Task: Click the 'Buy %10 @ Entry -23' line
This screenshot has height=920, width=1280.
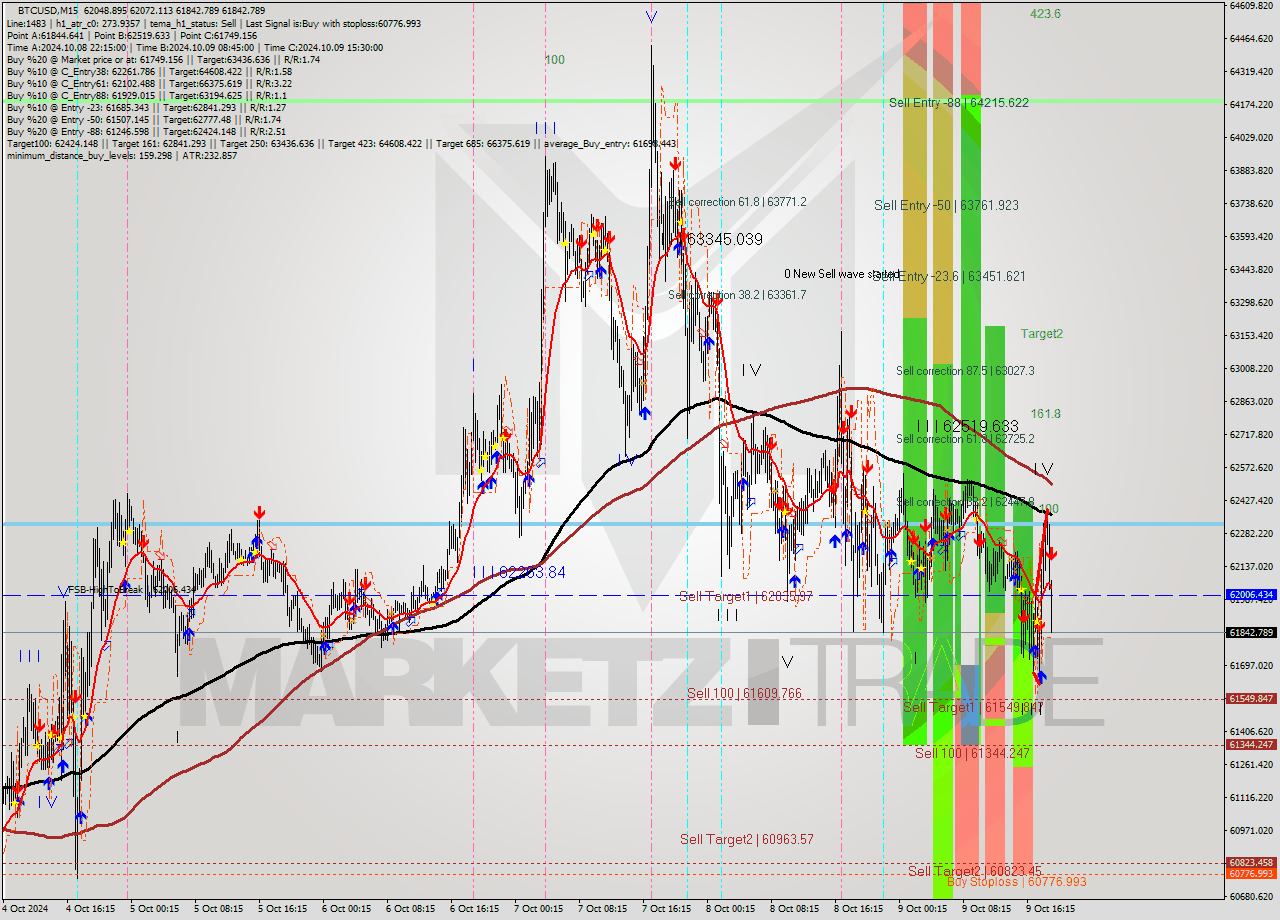Action: tap(147, 107)
